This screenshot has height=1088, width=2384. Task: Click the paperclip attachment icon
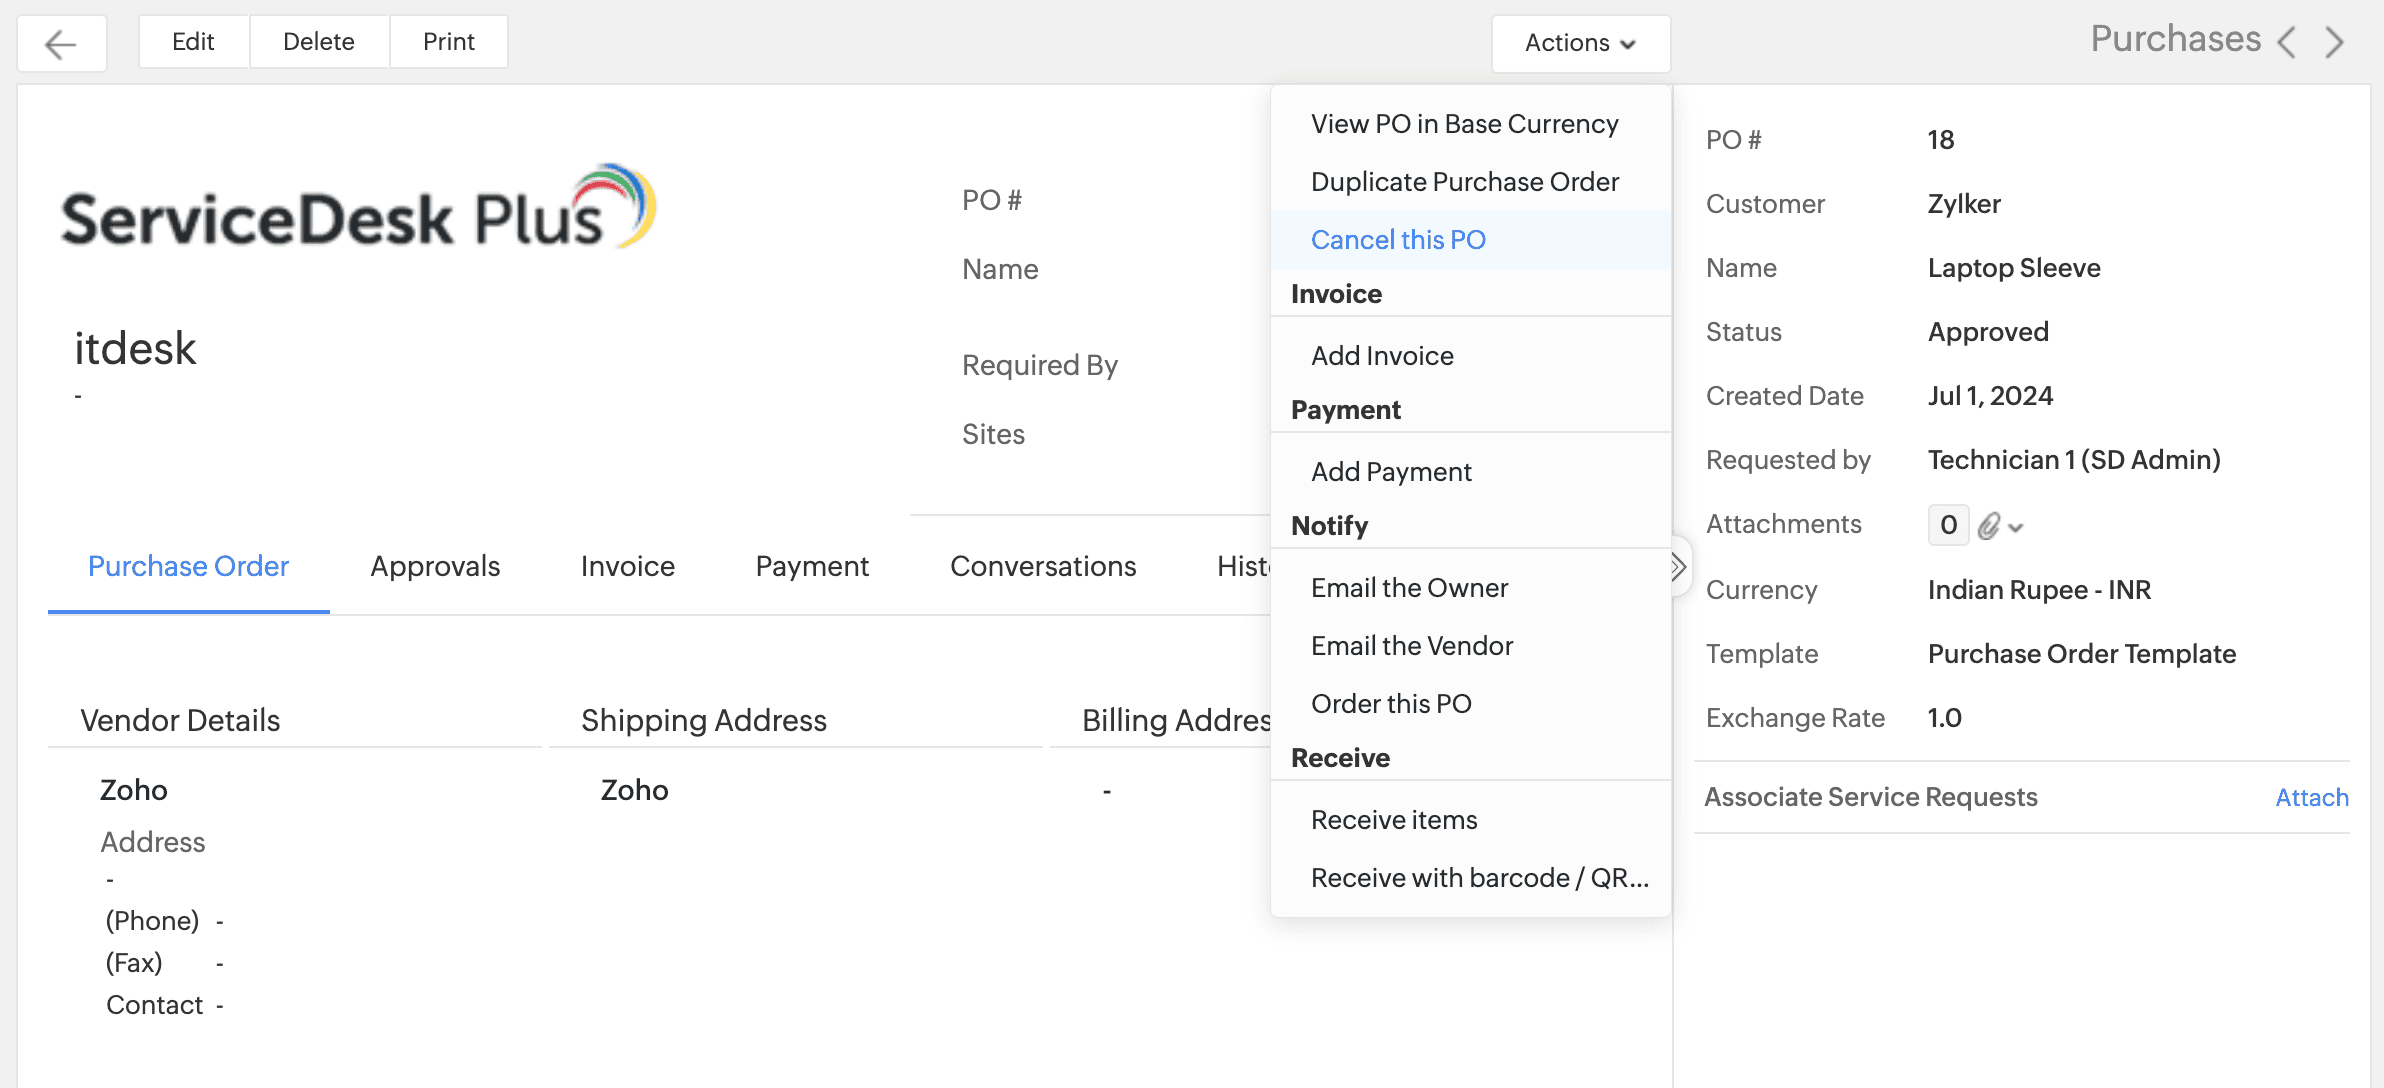1989,526
